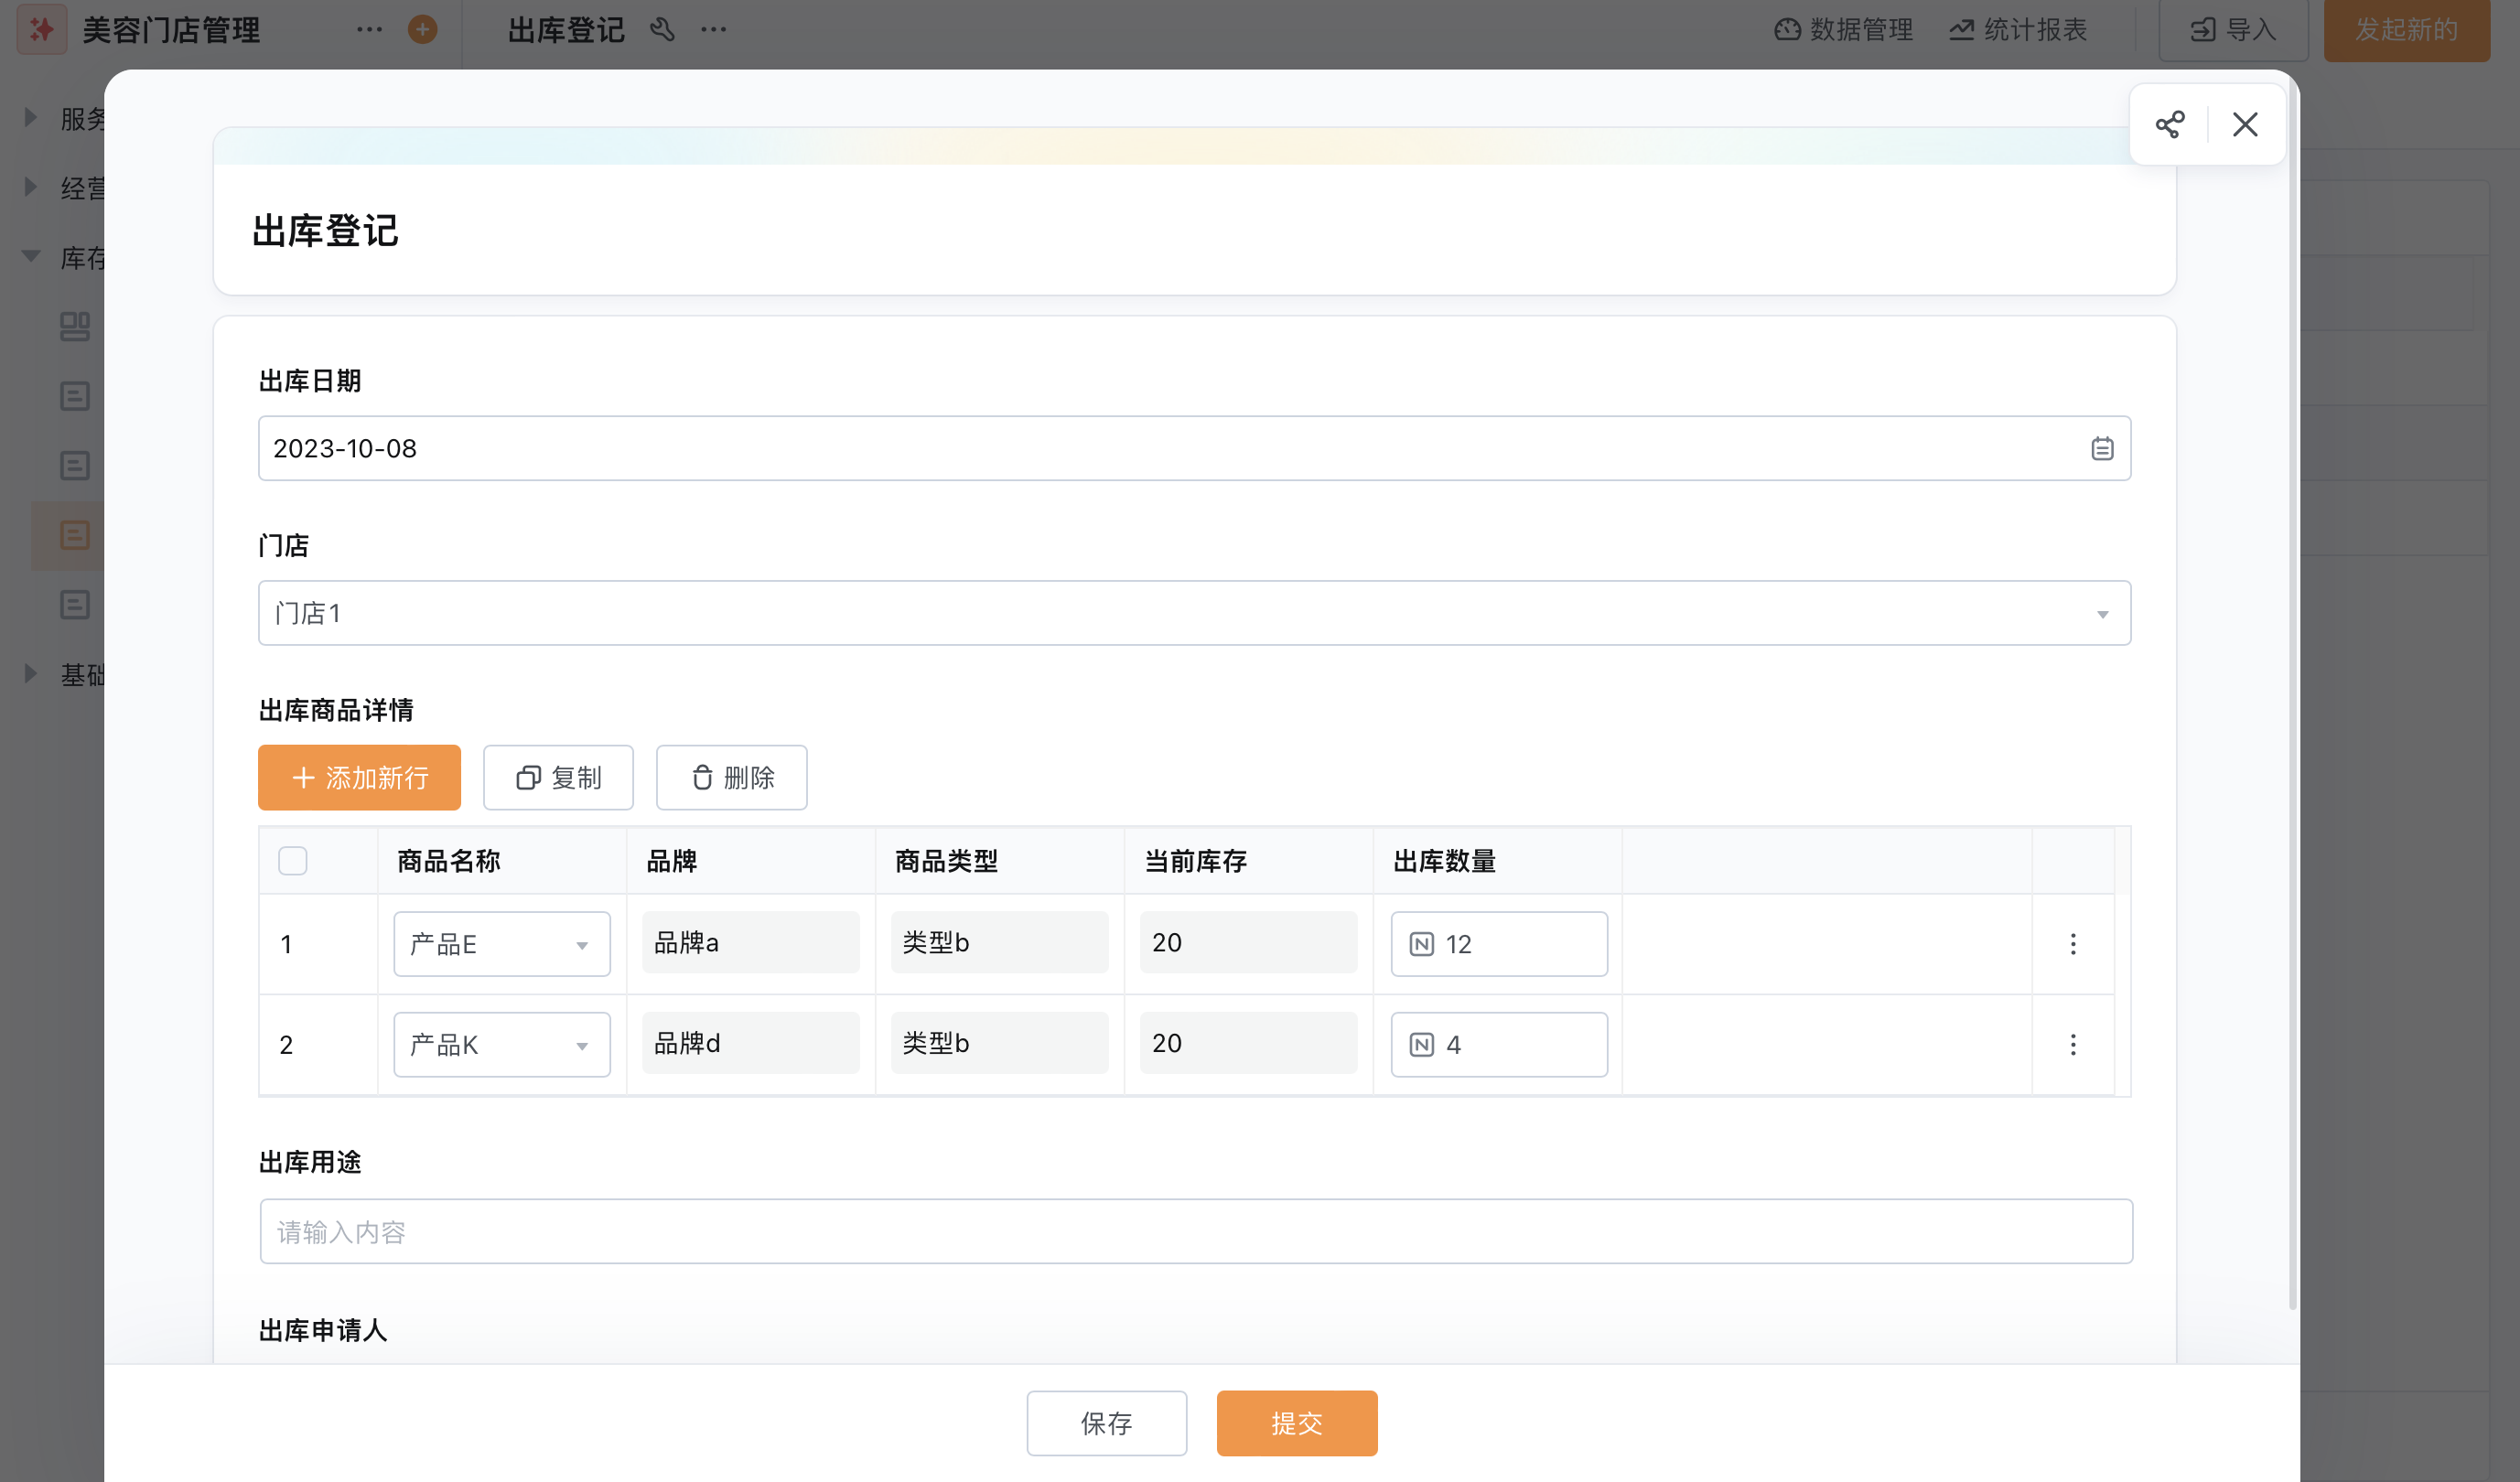
Task: Click the 提交 button
Action: [1297, 1423]
